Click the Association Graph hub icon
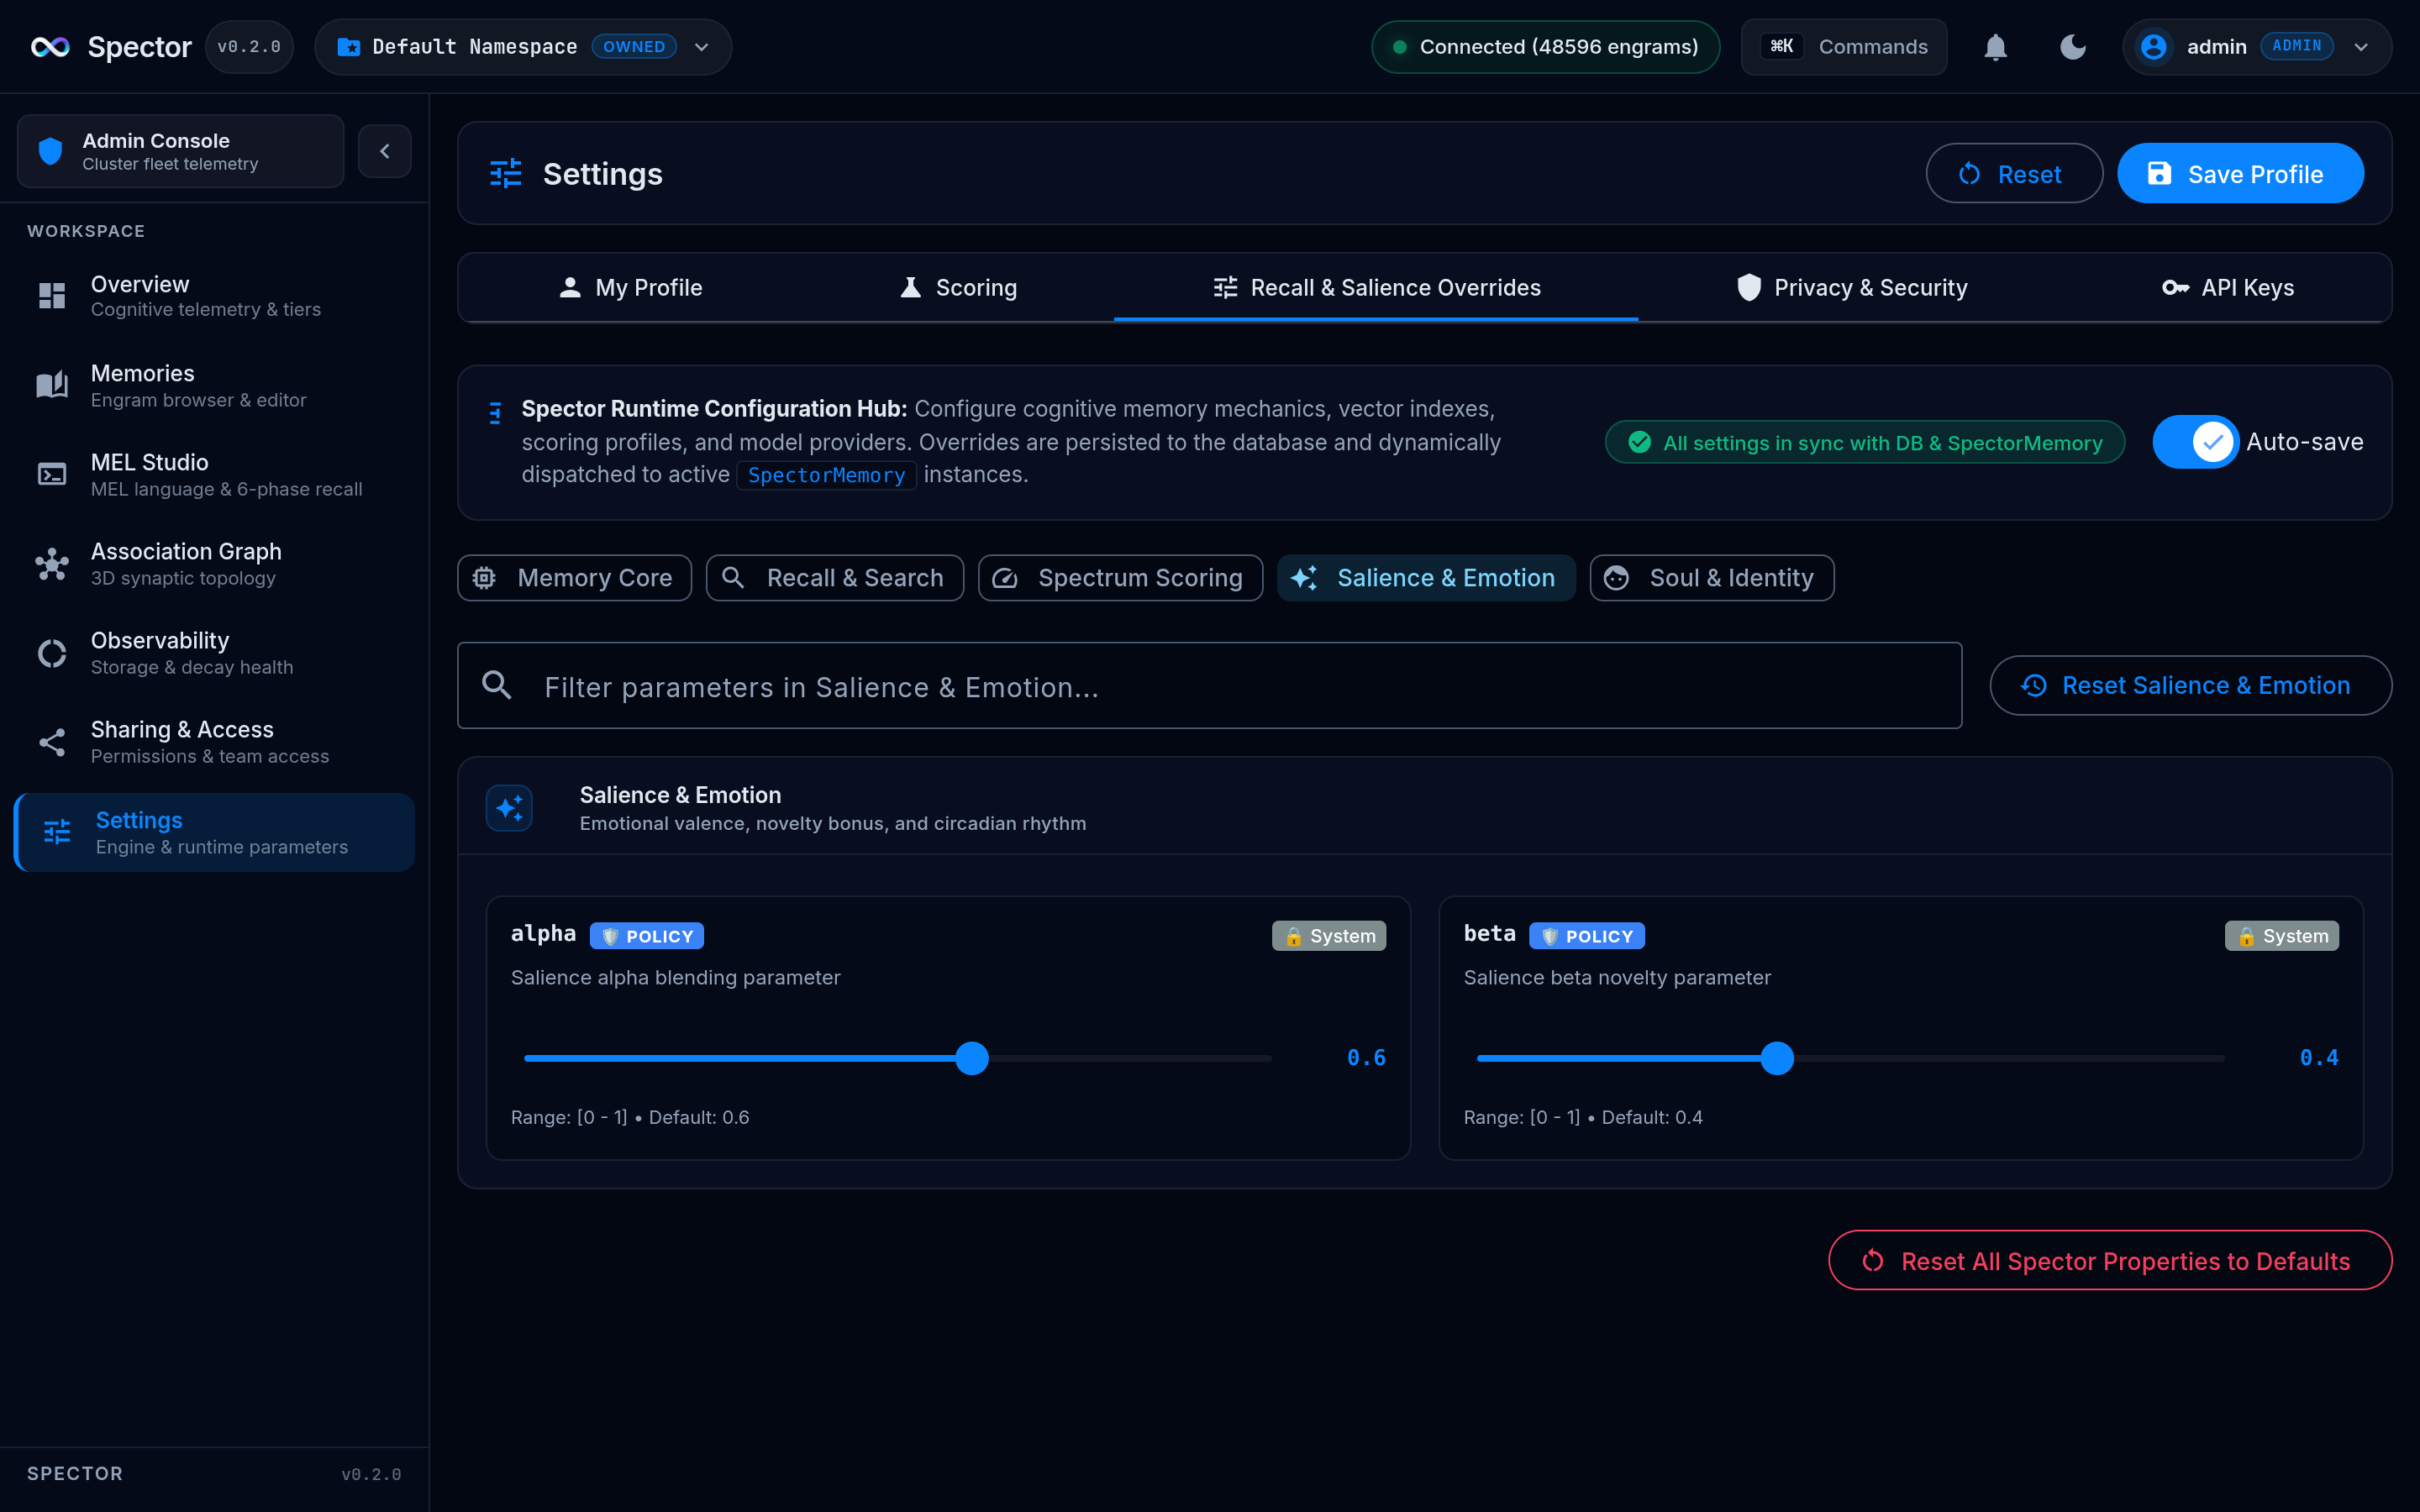The height and width of the screenshot is (1512, 2420). pyautogui.click(x=52, y=564)
